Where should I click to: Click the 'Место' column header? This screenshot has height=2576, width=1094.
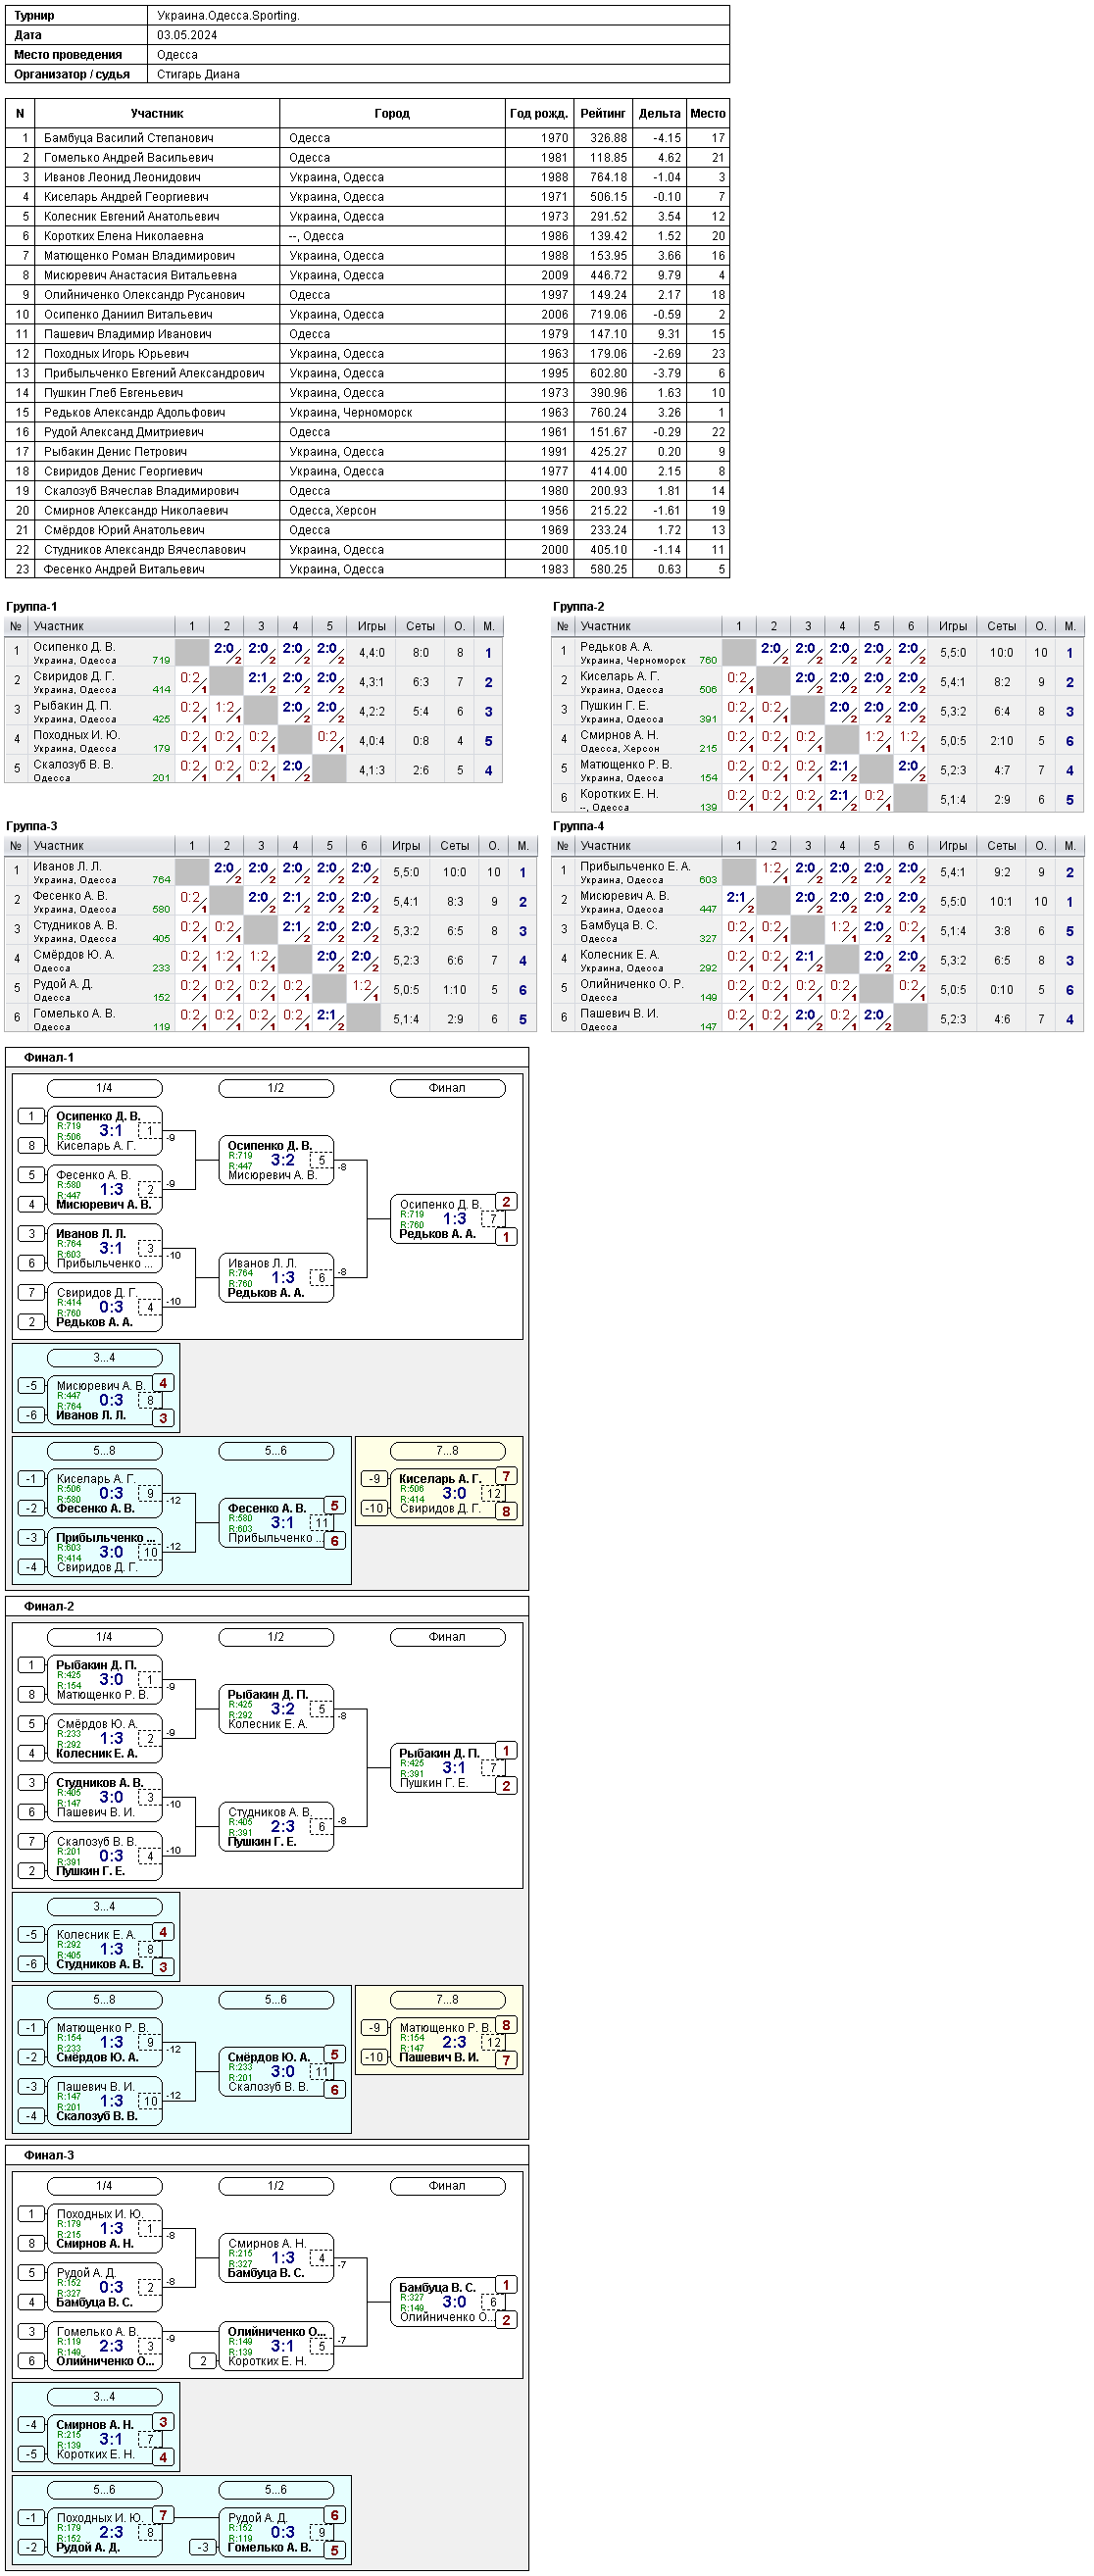pos(708,113)
